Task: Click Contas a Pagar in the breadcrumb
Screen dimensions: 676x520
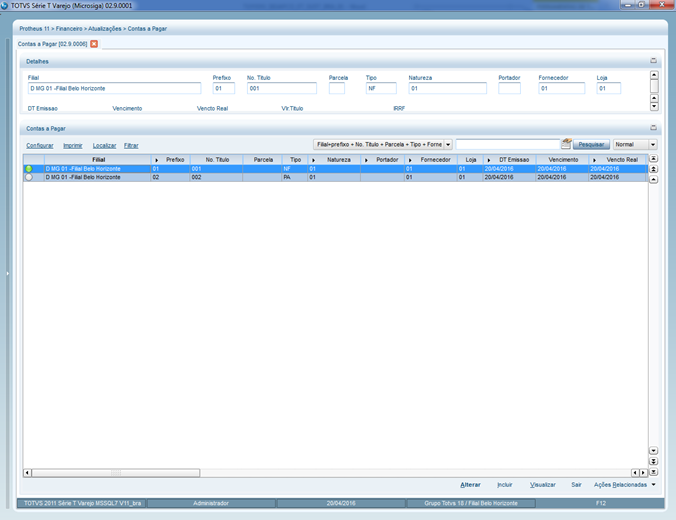Action: [147, 28]
